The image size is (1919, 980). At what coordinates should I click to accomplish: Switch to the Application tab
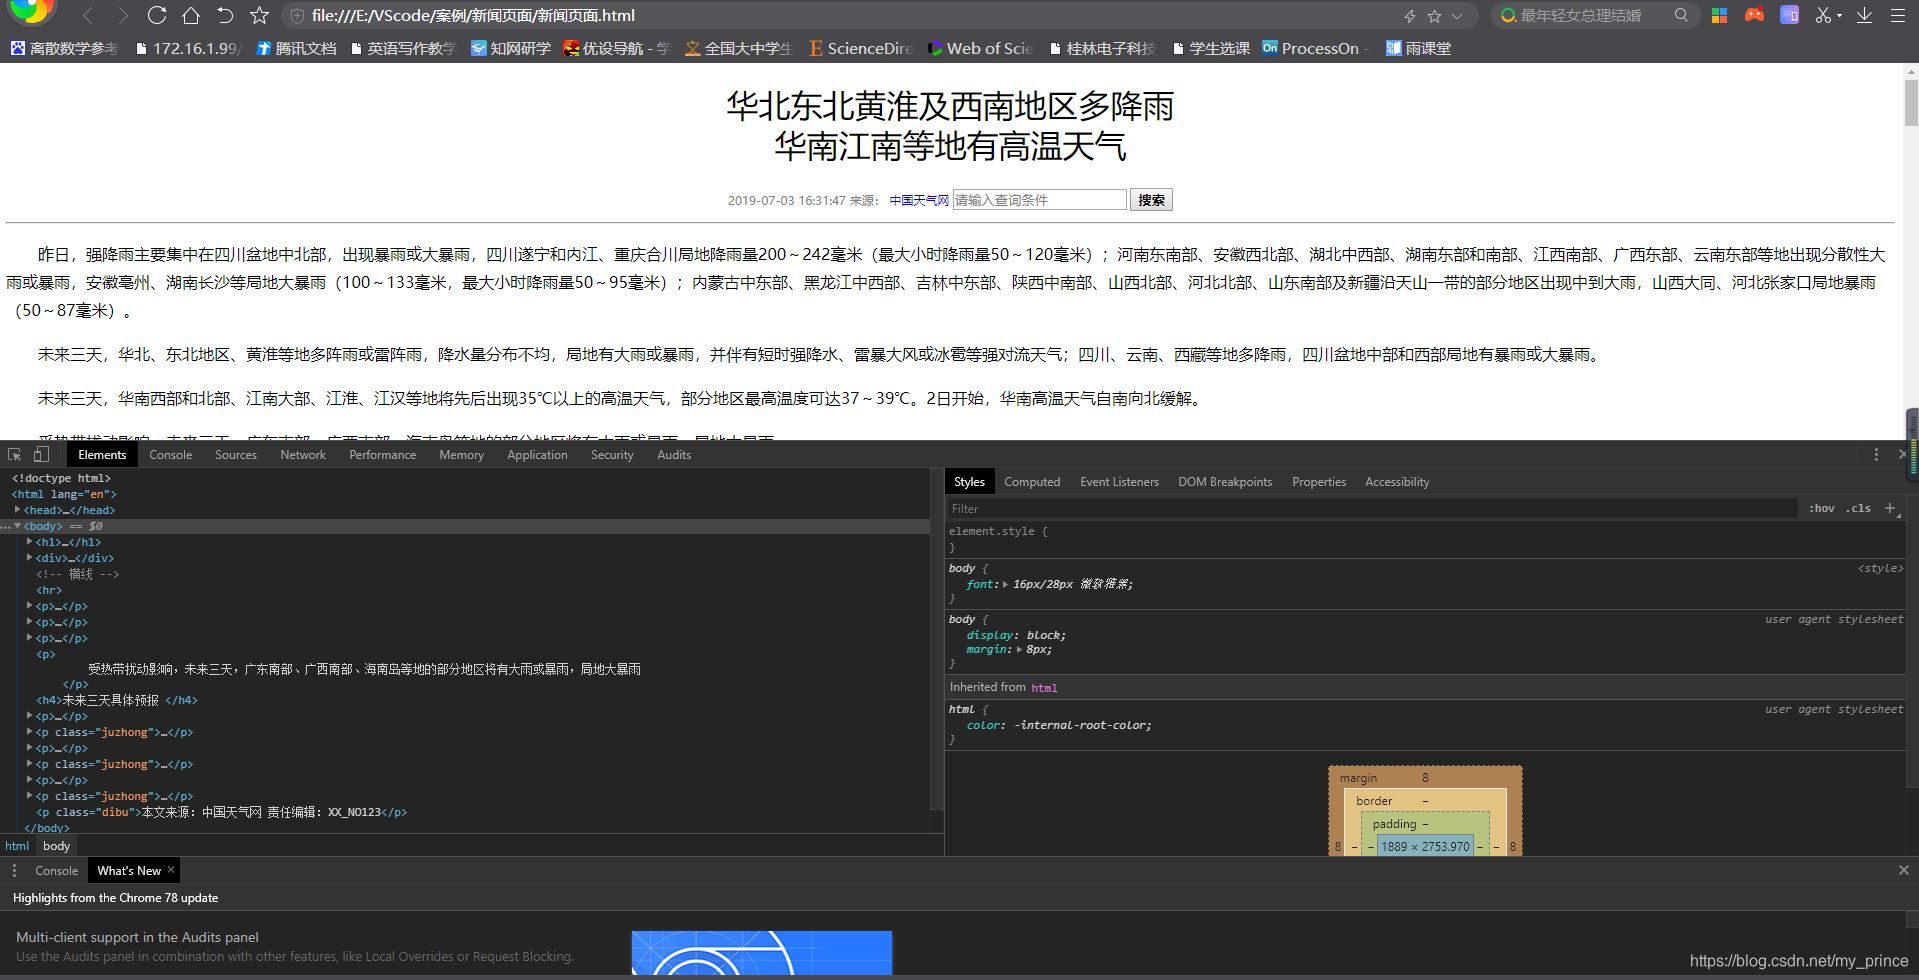[537, 455]
